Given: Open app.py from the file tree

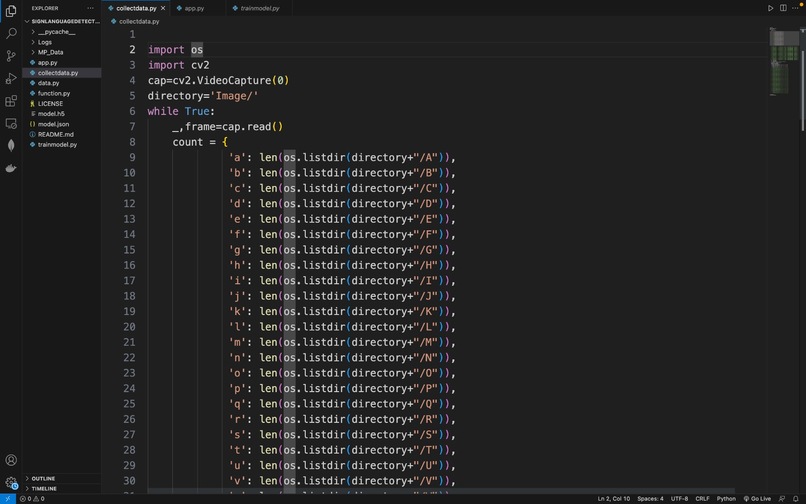Looking at the screenshot, I should tap(62, 63).
